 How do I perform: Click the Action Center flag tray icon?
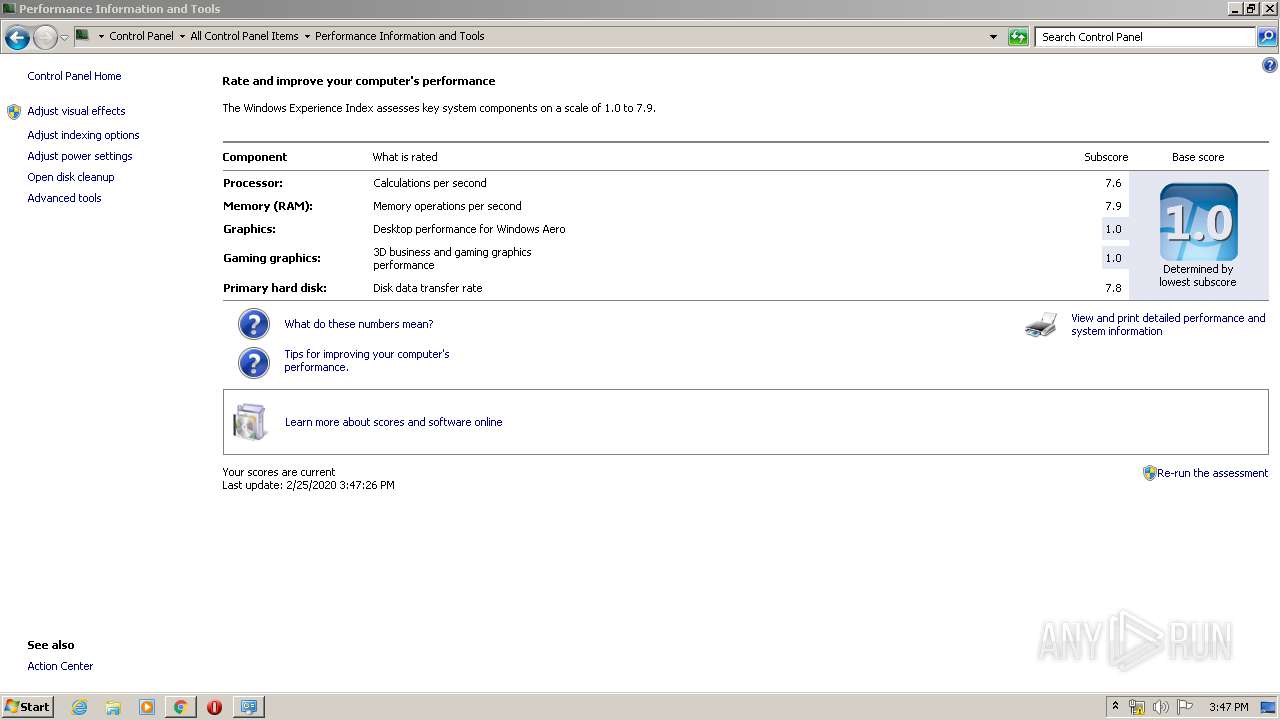[1185, 707]
